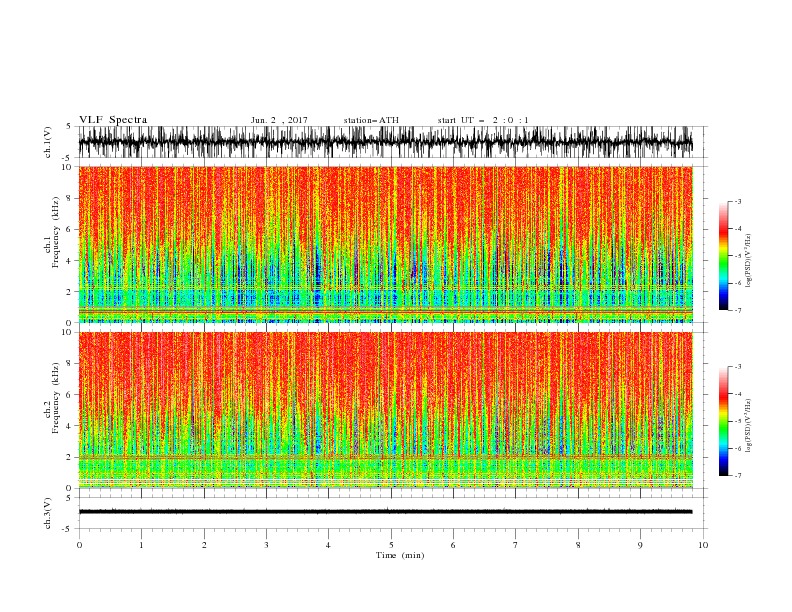Click the "-5" tick label on ch.1(V) axis
This screenshot has width=792, height=612.
tap(68, 158)
